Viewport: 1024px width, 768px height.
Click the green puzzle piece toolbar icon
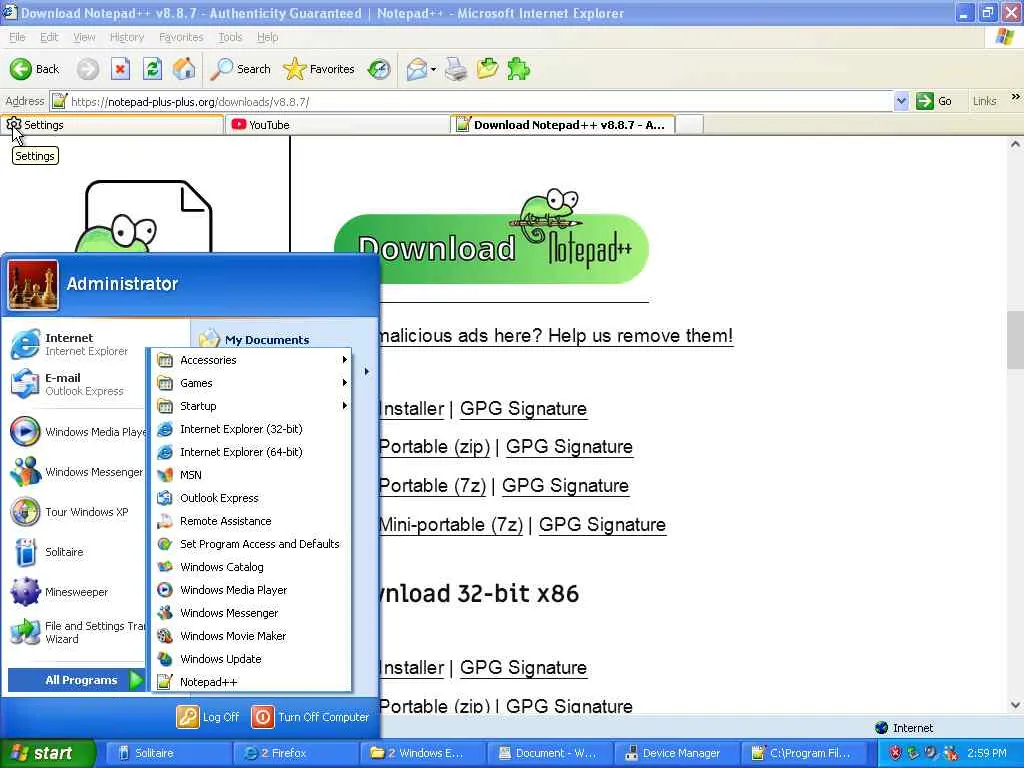tap(519, 69)
